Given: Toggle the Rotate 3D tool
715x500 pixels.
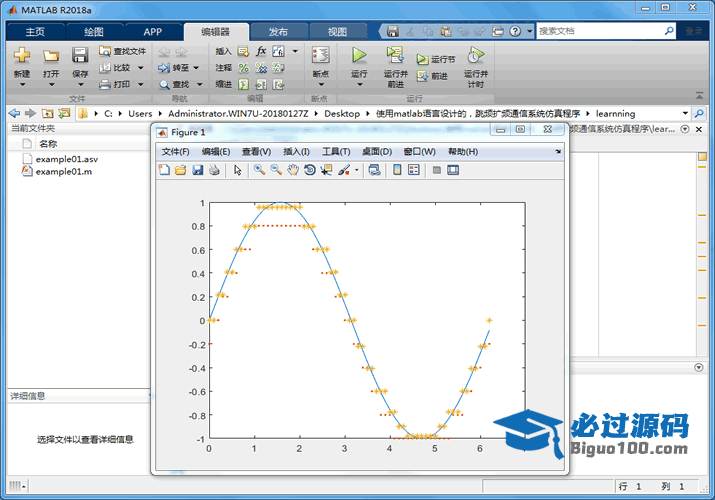Looking at the screenshot, I should [x=310, y=170].
